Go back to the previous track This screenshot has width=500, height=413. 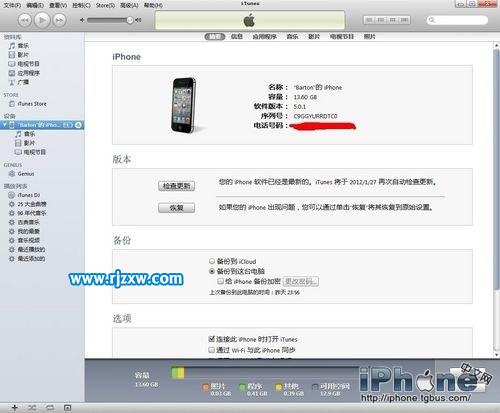(x=25, y=20)
